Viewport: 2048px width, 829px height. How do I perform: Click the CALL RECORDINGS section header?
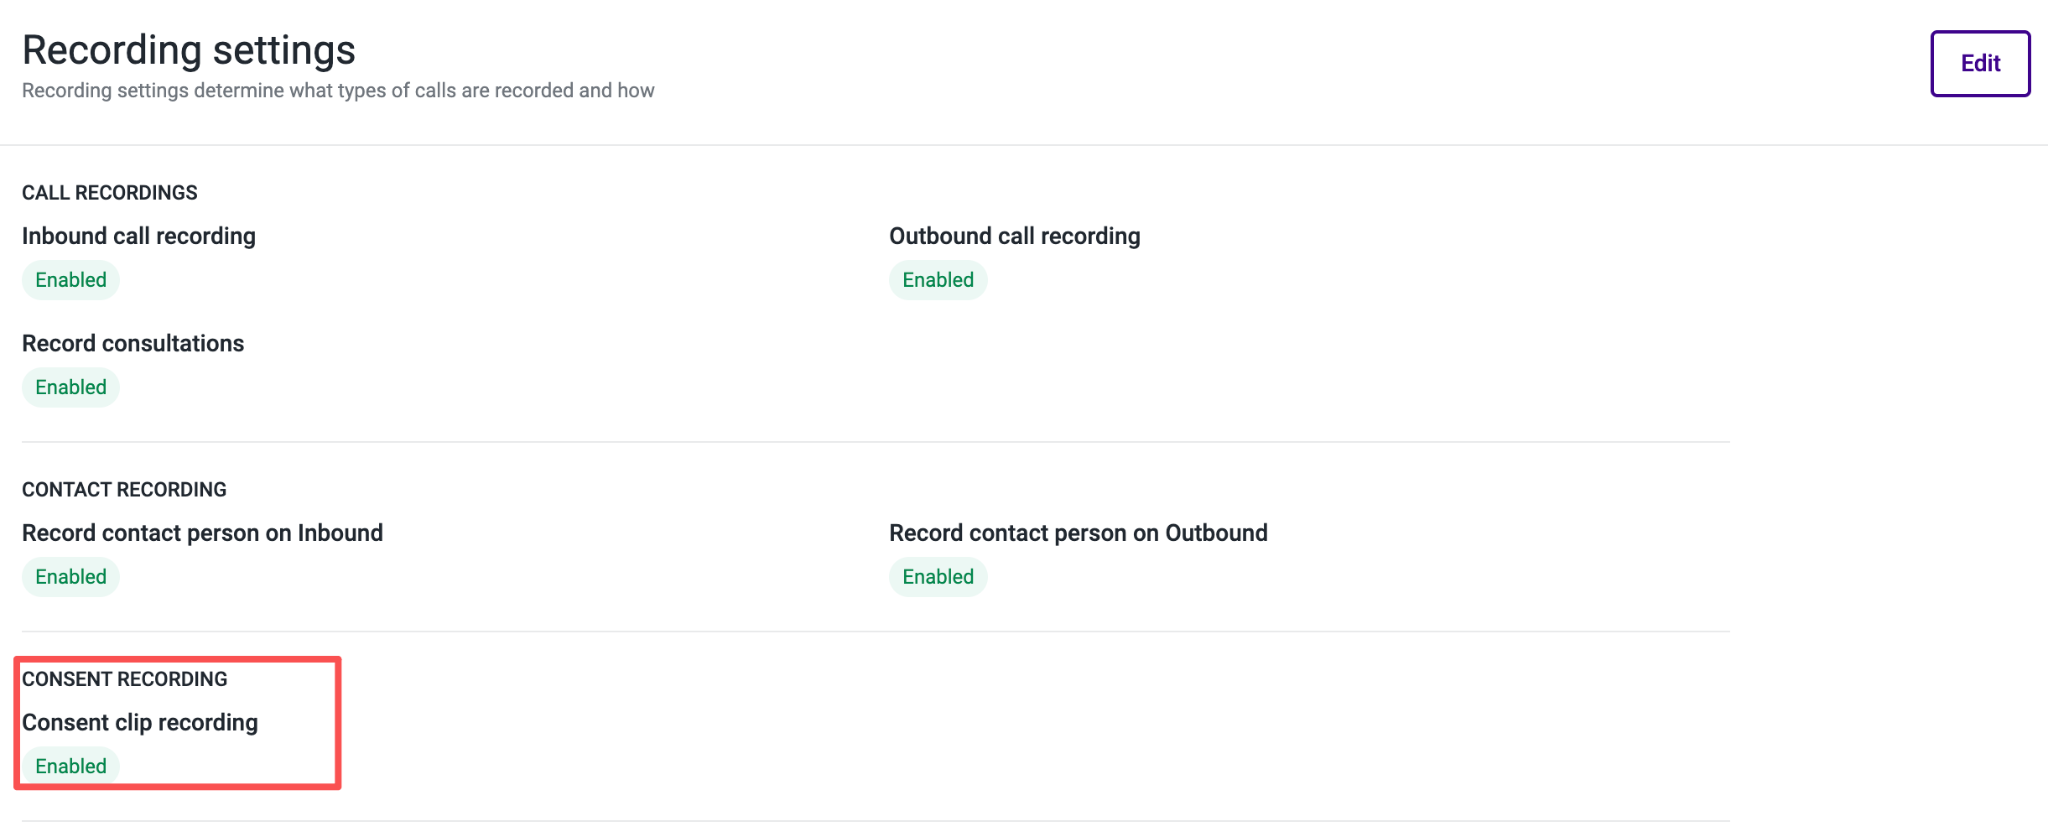coord(110,192)
